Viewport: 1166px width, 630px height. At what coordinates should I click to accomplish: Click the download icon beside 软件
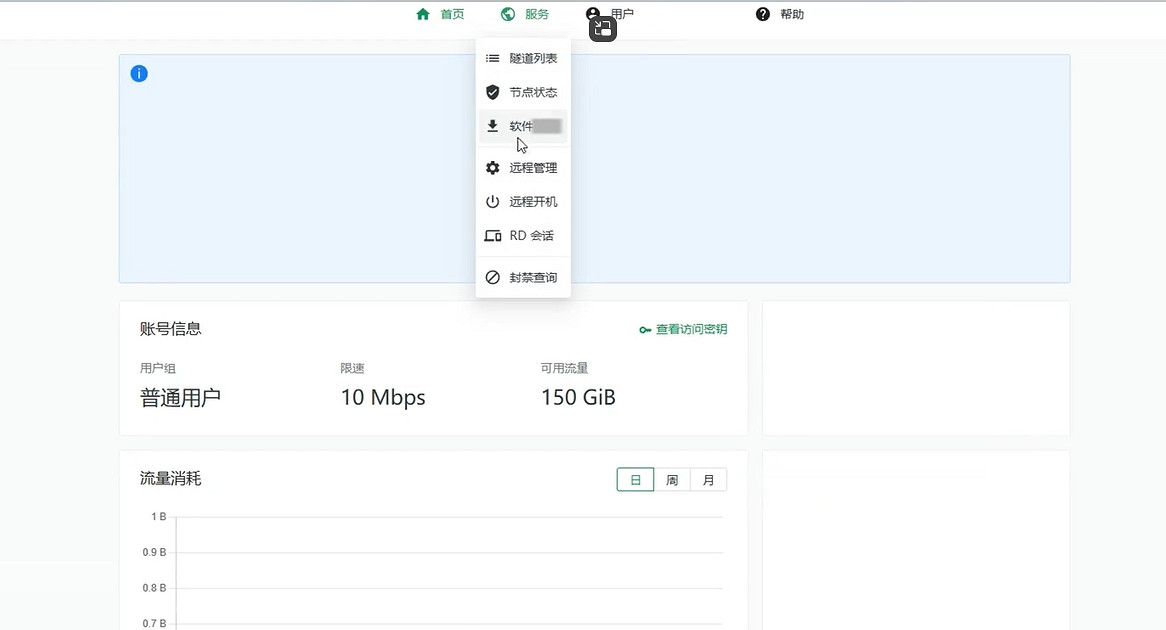(492, 126)
